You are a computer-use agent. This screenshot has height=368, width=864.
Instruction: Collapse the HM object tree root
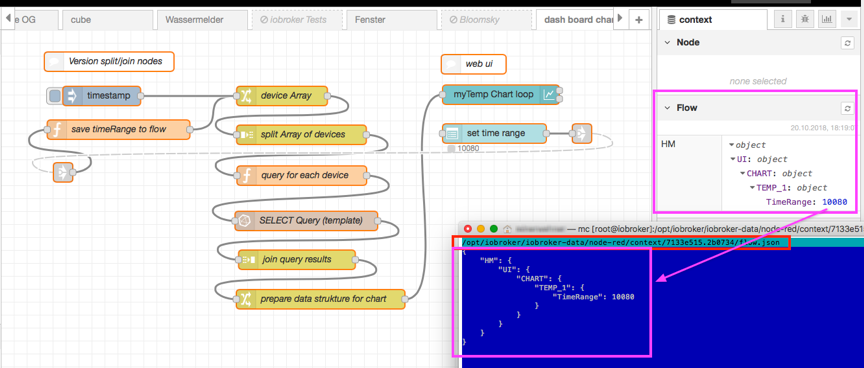731,145
